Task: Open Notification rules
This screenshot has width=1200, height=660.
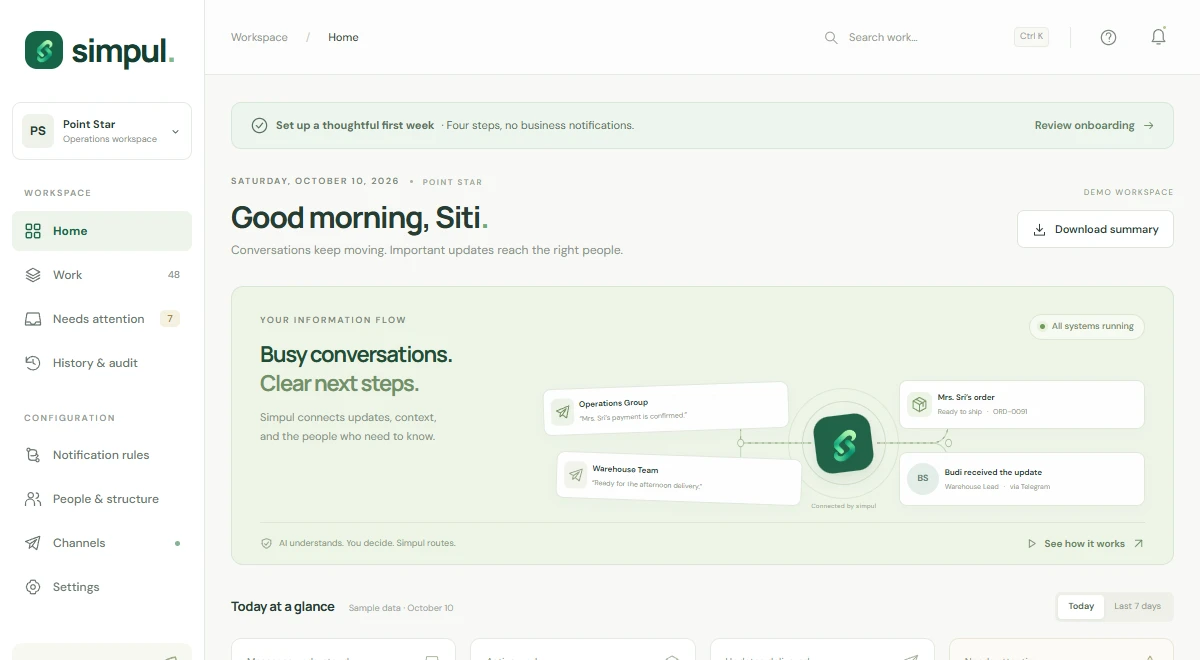Action: [x=102, y=455]
